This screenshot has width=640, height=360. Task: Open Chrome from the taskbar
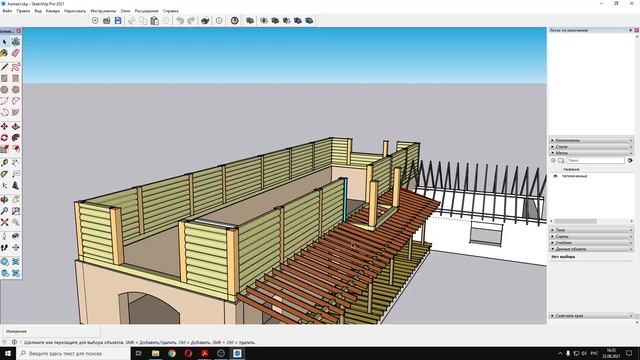point(171,353)
